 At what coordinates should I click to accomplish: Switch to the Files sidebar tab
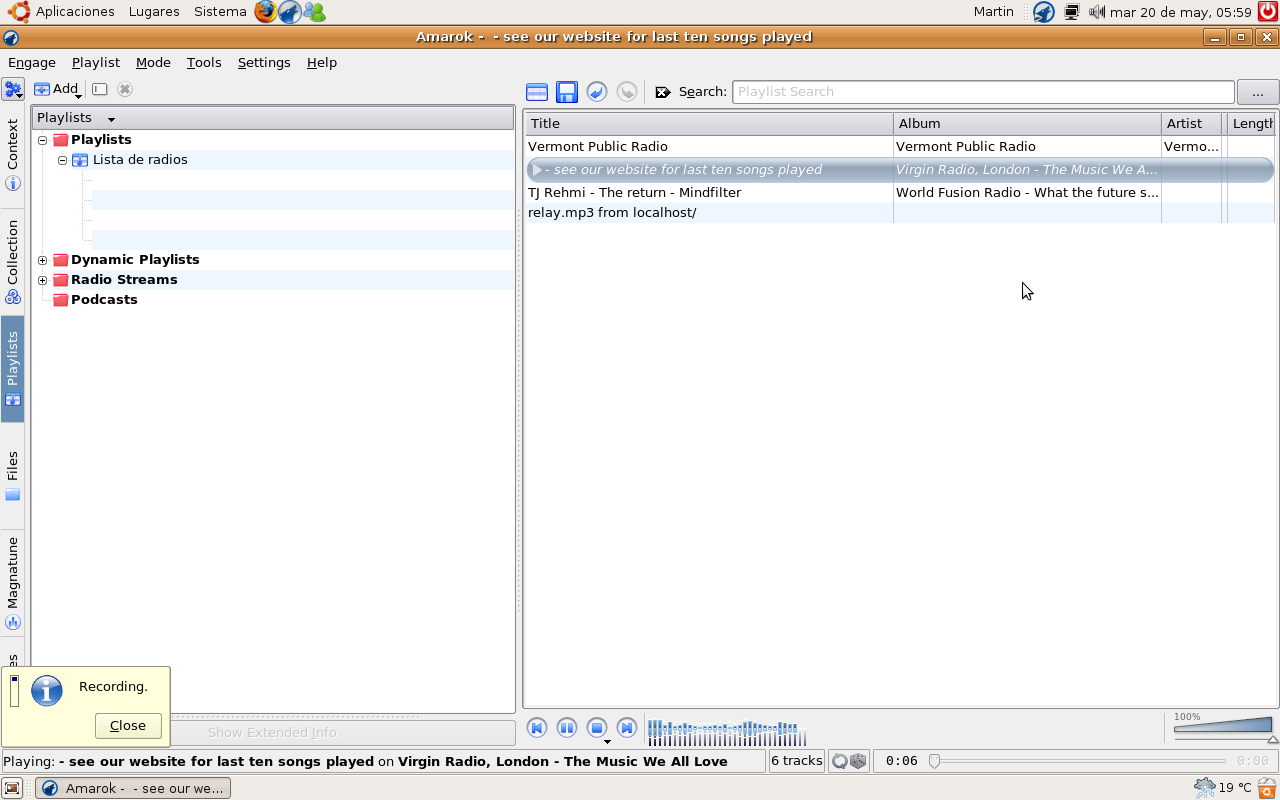pos(13,476)
